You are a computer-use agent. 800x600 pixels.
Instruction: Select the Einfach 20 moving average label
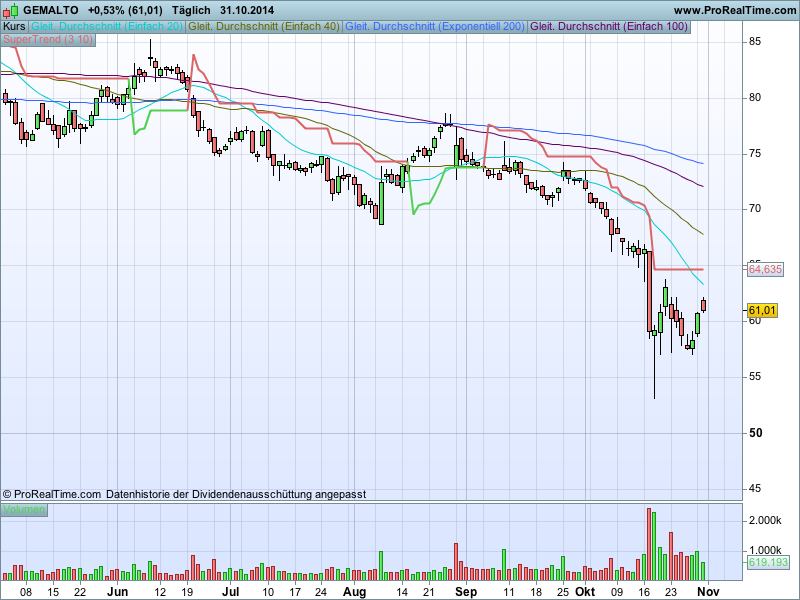tap(107, 26)
